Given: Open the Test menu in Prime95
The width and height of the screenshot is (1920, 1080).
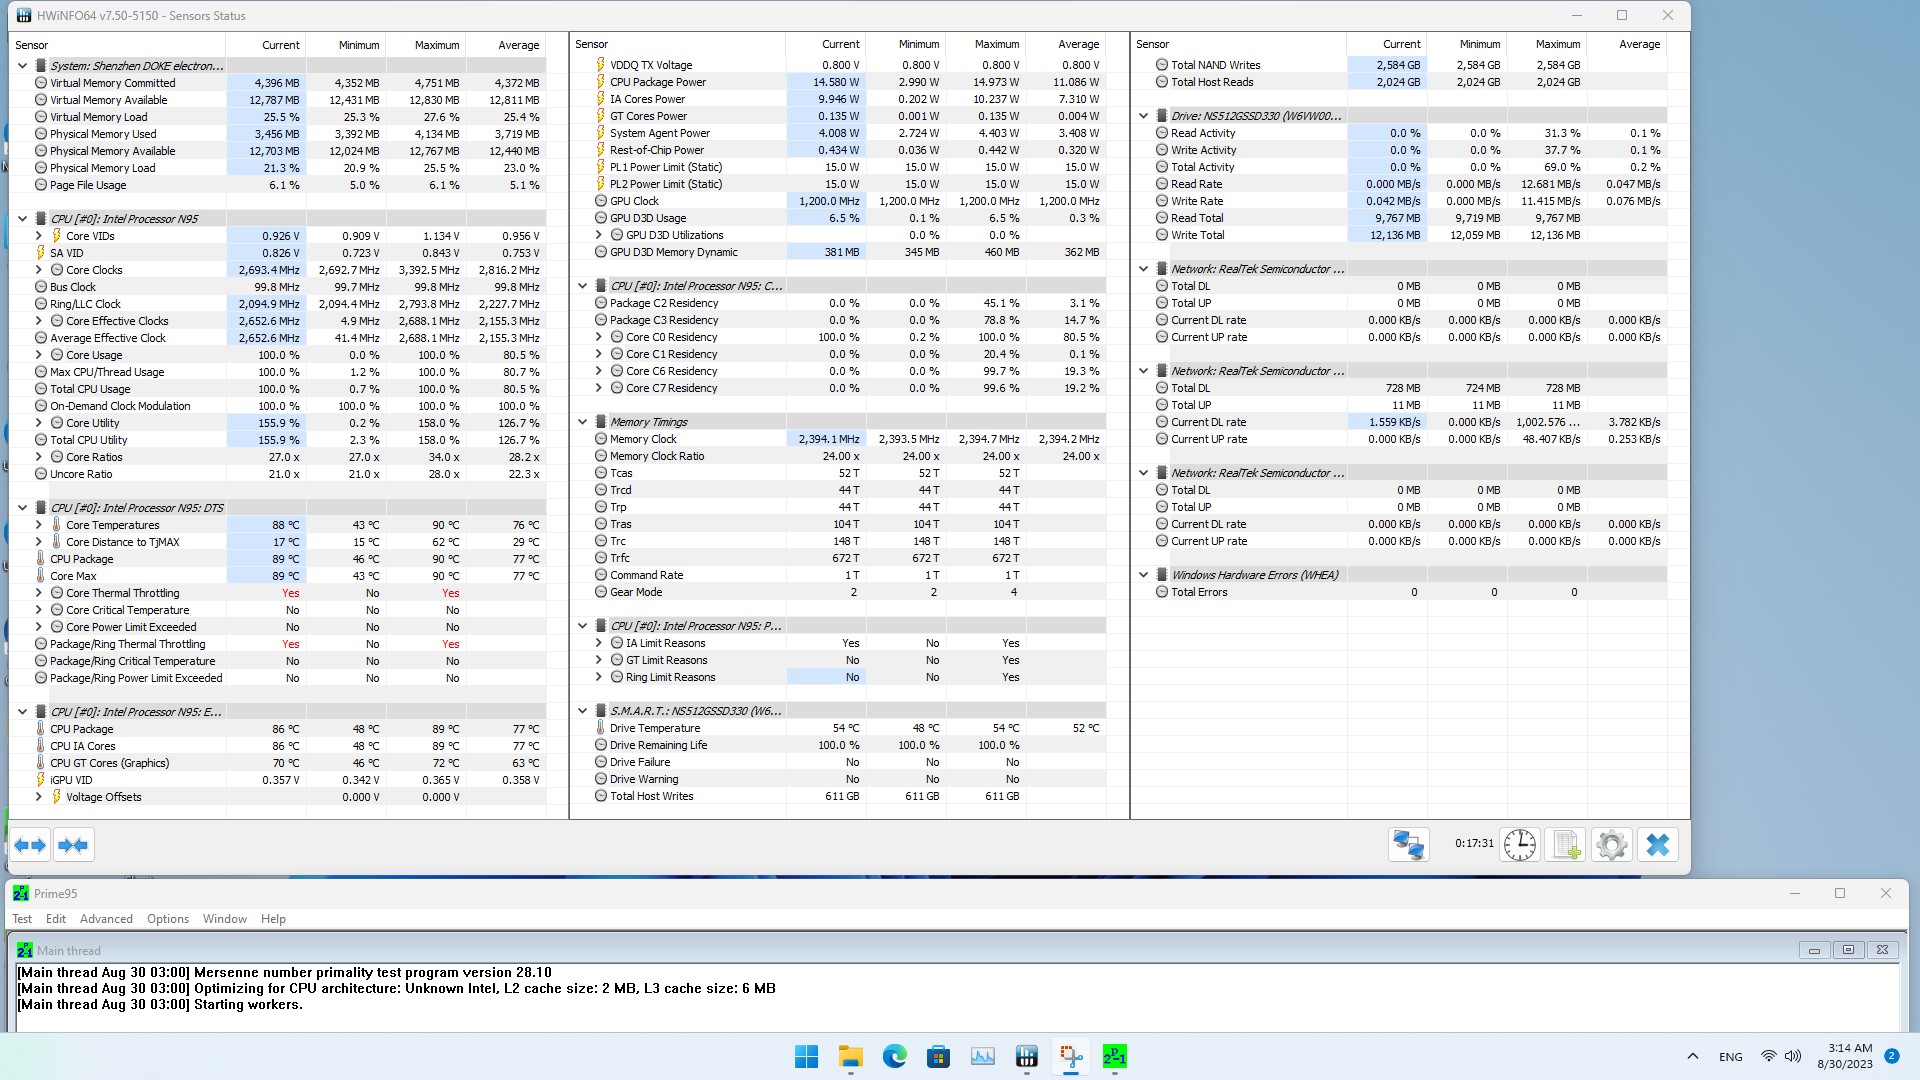Looking at the screenshot, I should [x=22, y=919].
